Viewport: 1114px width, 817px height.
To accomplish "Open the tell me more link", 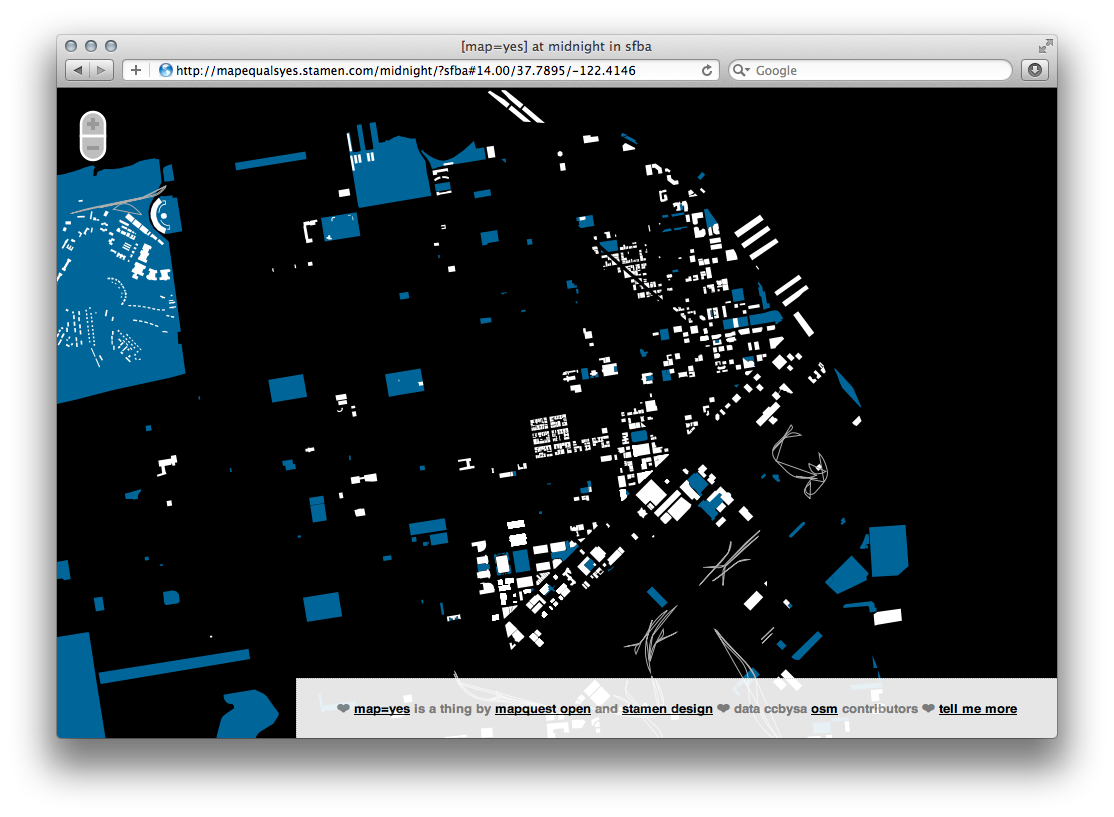I will [x=977, y=708].
